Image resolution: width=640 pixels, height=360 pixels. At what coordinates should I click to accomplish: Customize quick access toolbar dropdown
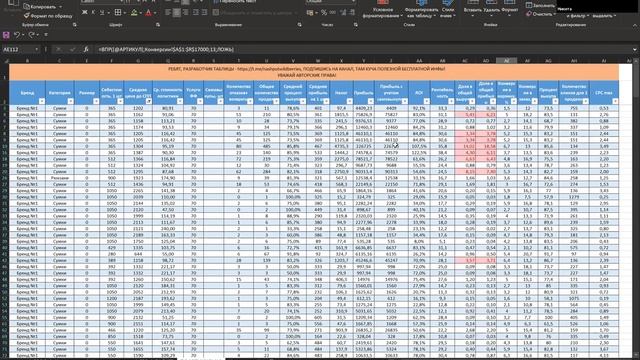pyautogui.click(x=46, y=35)
